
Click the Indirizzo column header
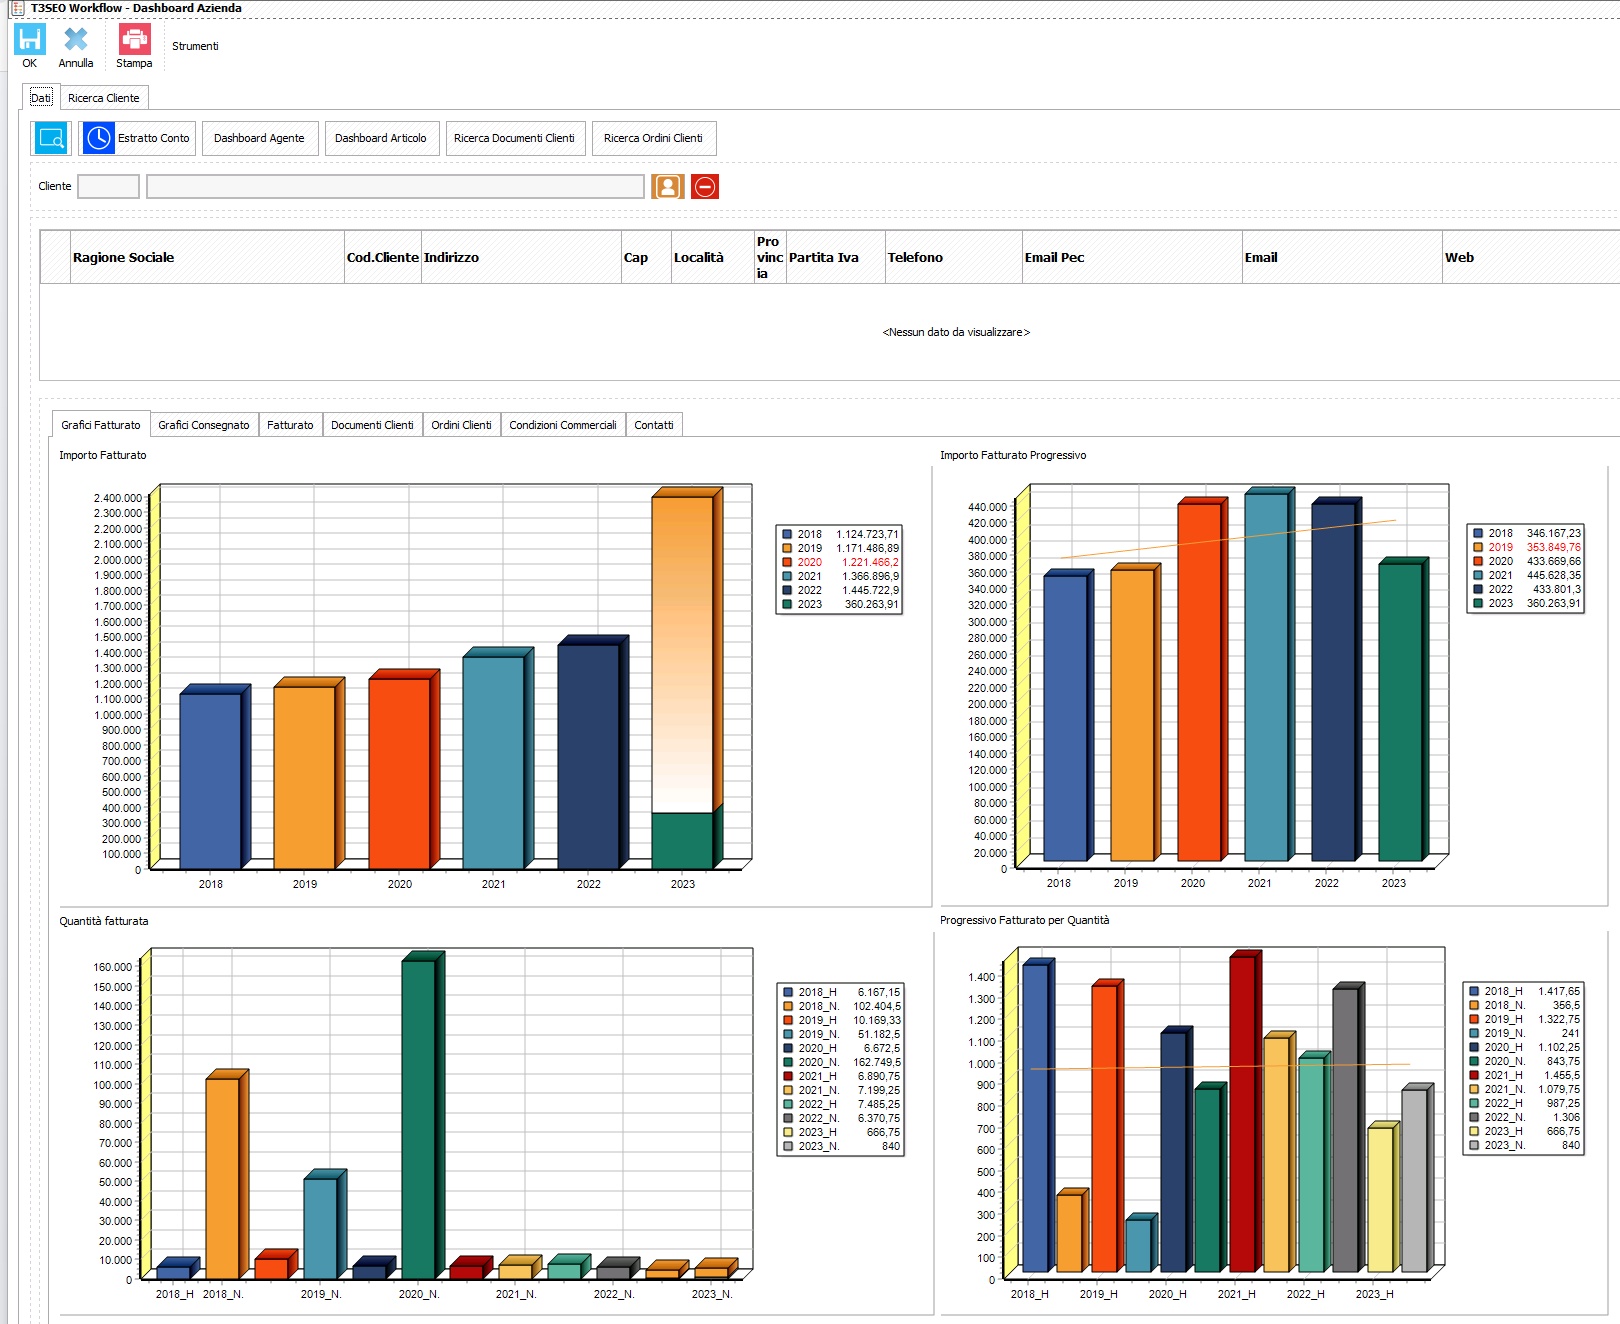coord(521,257)
